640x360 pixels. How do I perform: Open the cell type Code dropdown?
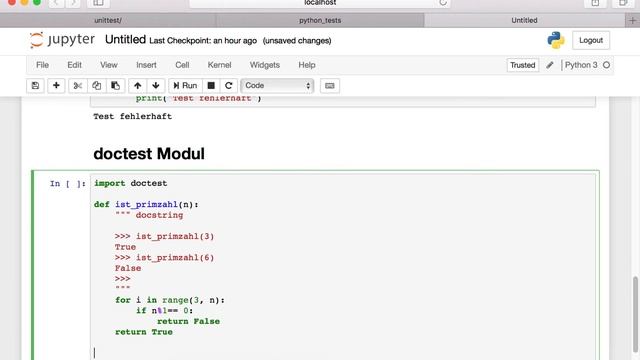tap(277, 86)
